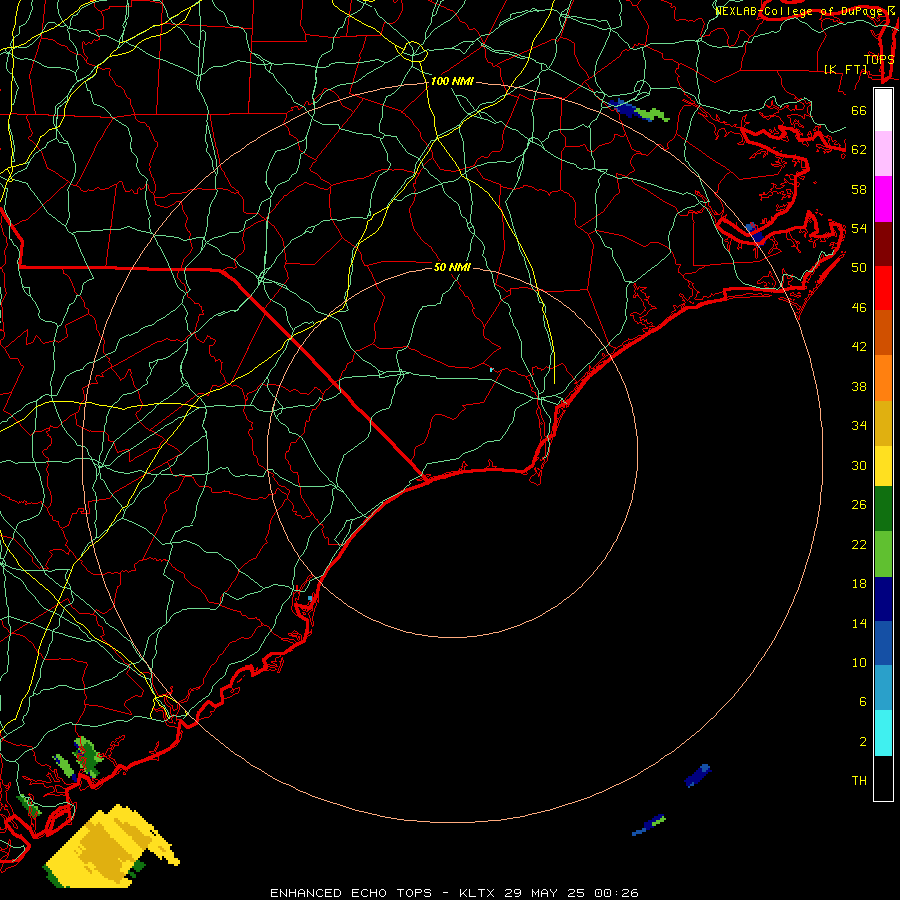Click the small light-blue echo pixel on the coast
Viewport: 900px width, 900px height.
310,598
